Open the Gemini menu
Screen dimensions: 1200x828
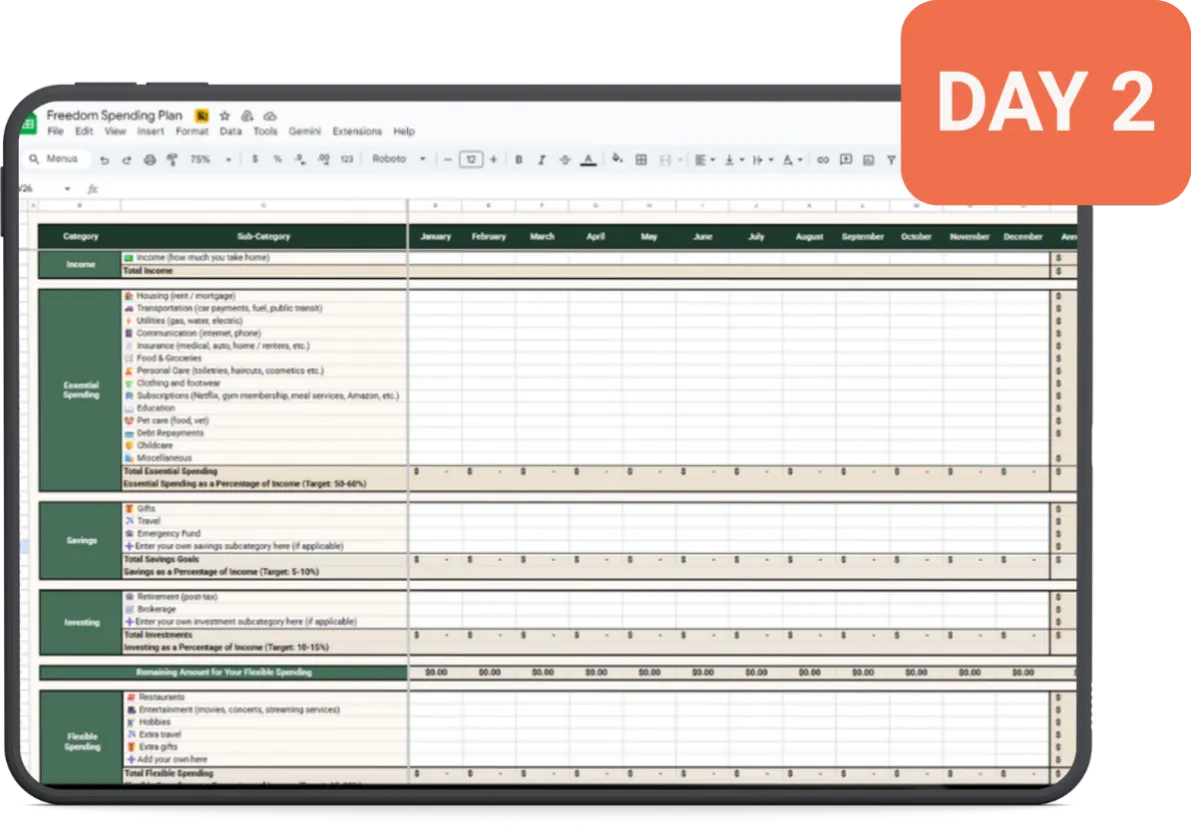pos(305,131)
